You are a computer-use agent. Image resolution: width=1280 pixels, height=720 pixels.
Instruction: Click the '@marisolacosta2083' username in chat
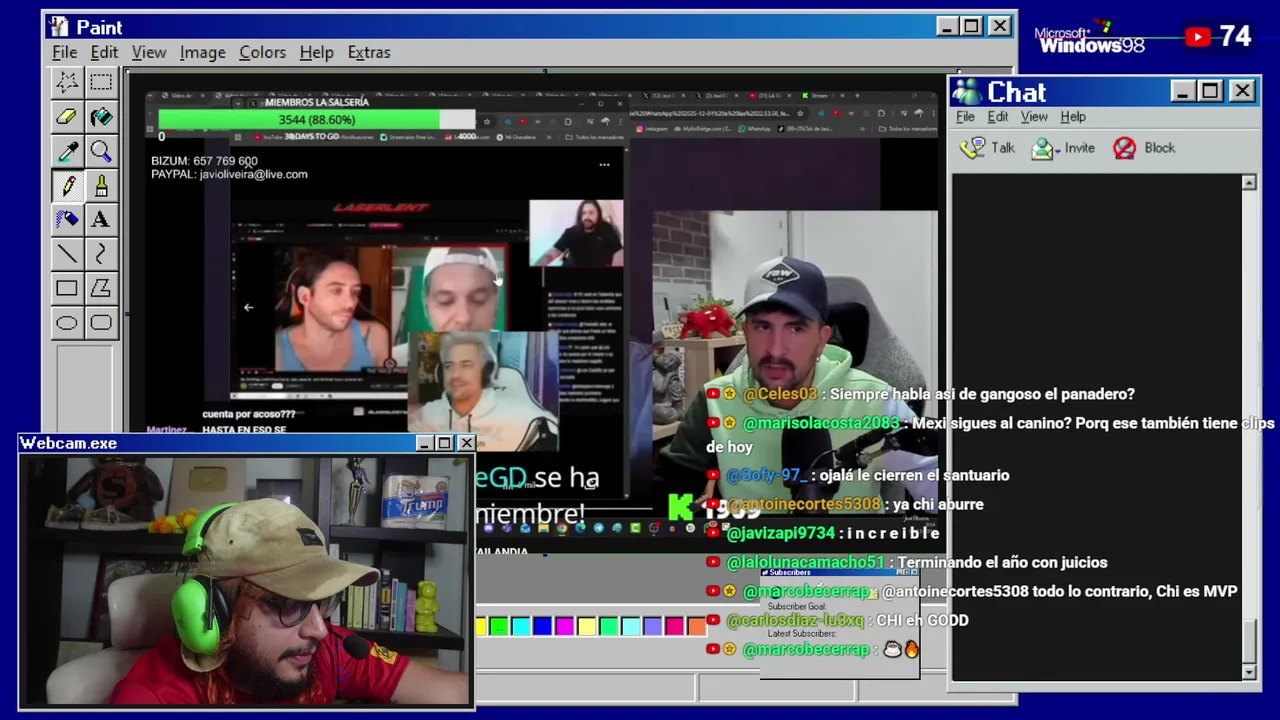821,423
